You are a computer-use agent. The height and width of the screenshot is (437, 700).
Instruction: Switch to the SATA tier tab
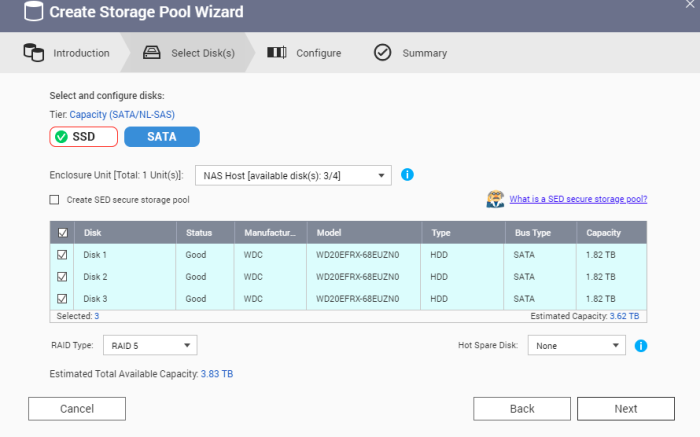162,136
